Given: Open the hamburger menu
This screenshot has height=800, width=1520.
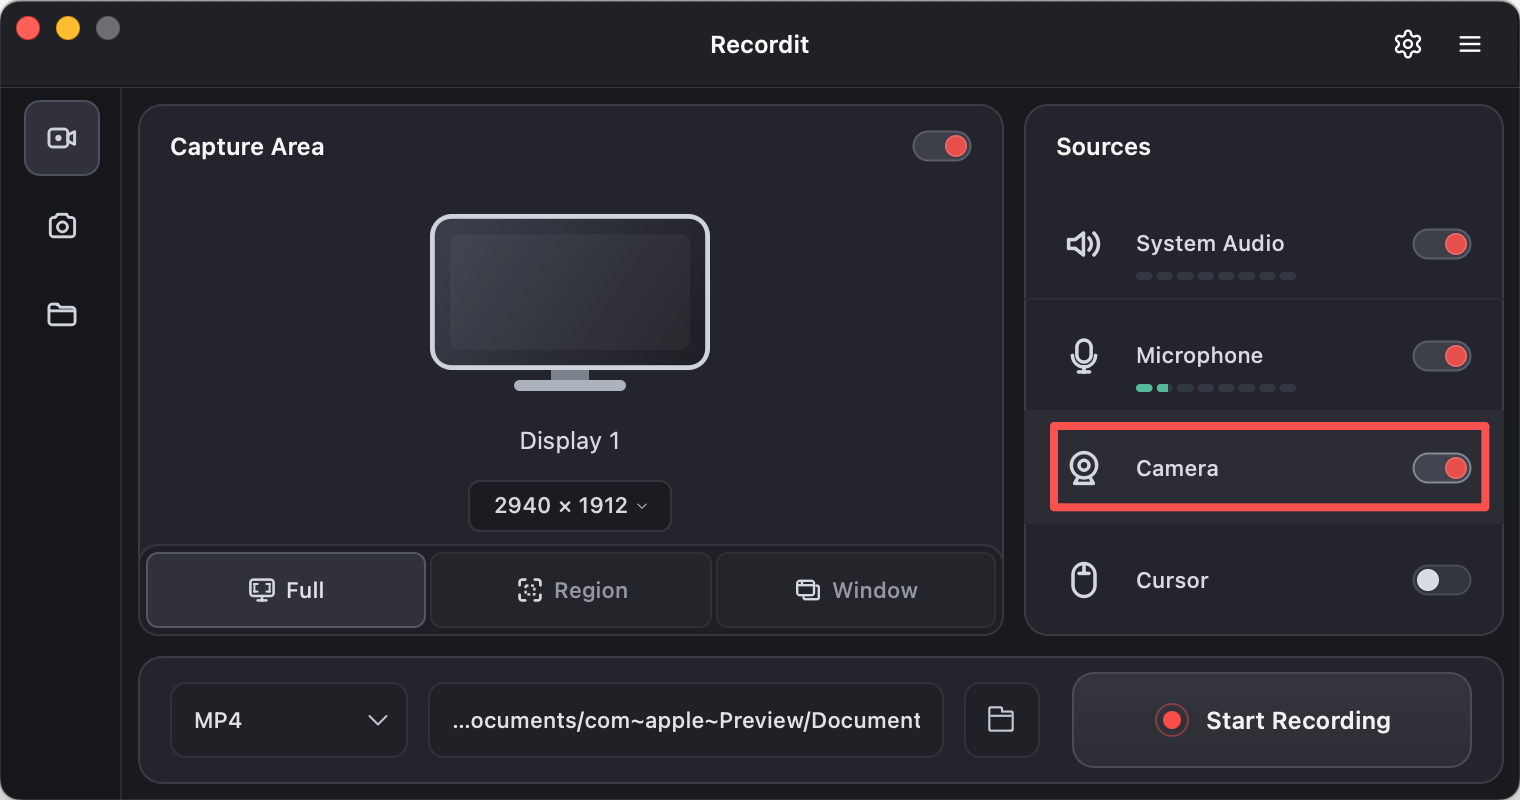Looking at the screenshot, I should tap(1469, 44).
